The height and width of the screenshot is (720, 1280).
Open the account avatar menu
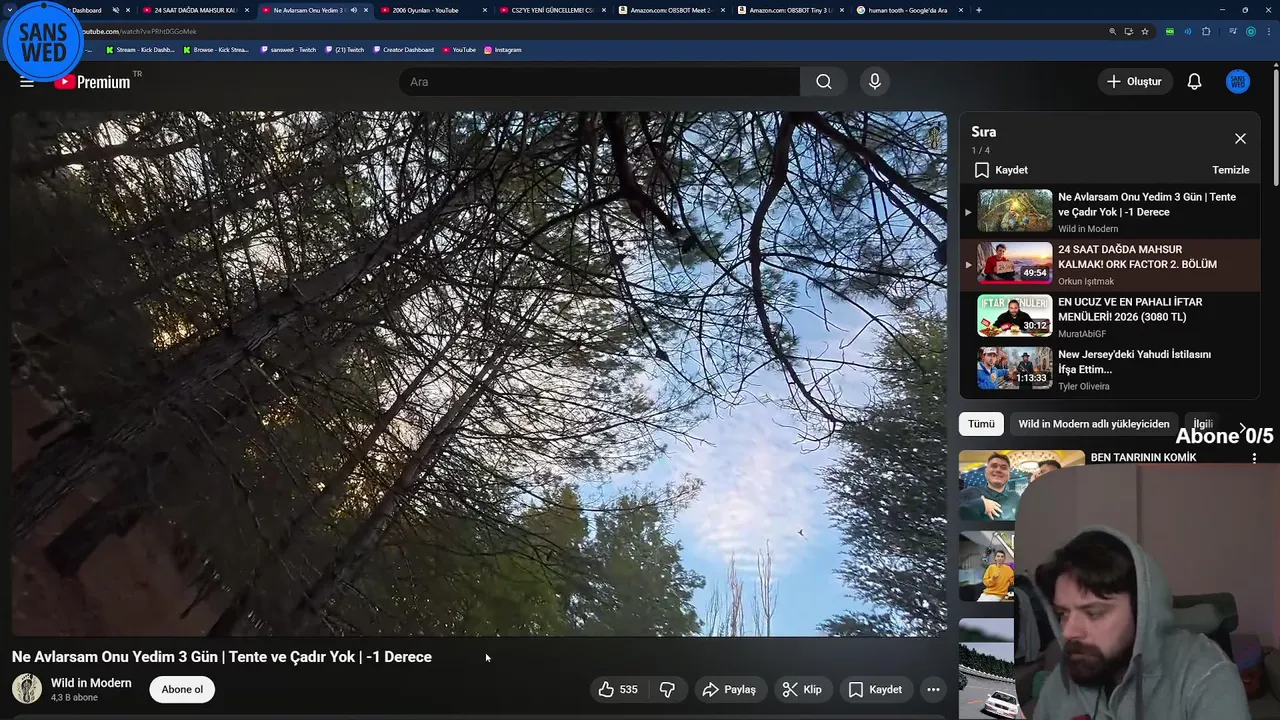[x=1237, y=82]
